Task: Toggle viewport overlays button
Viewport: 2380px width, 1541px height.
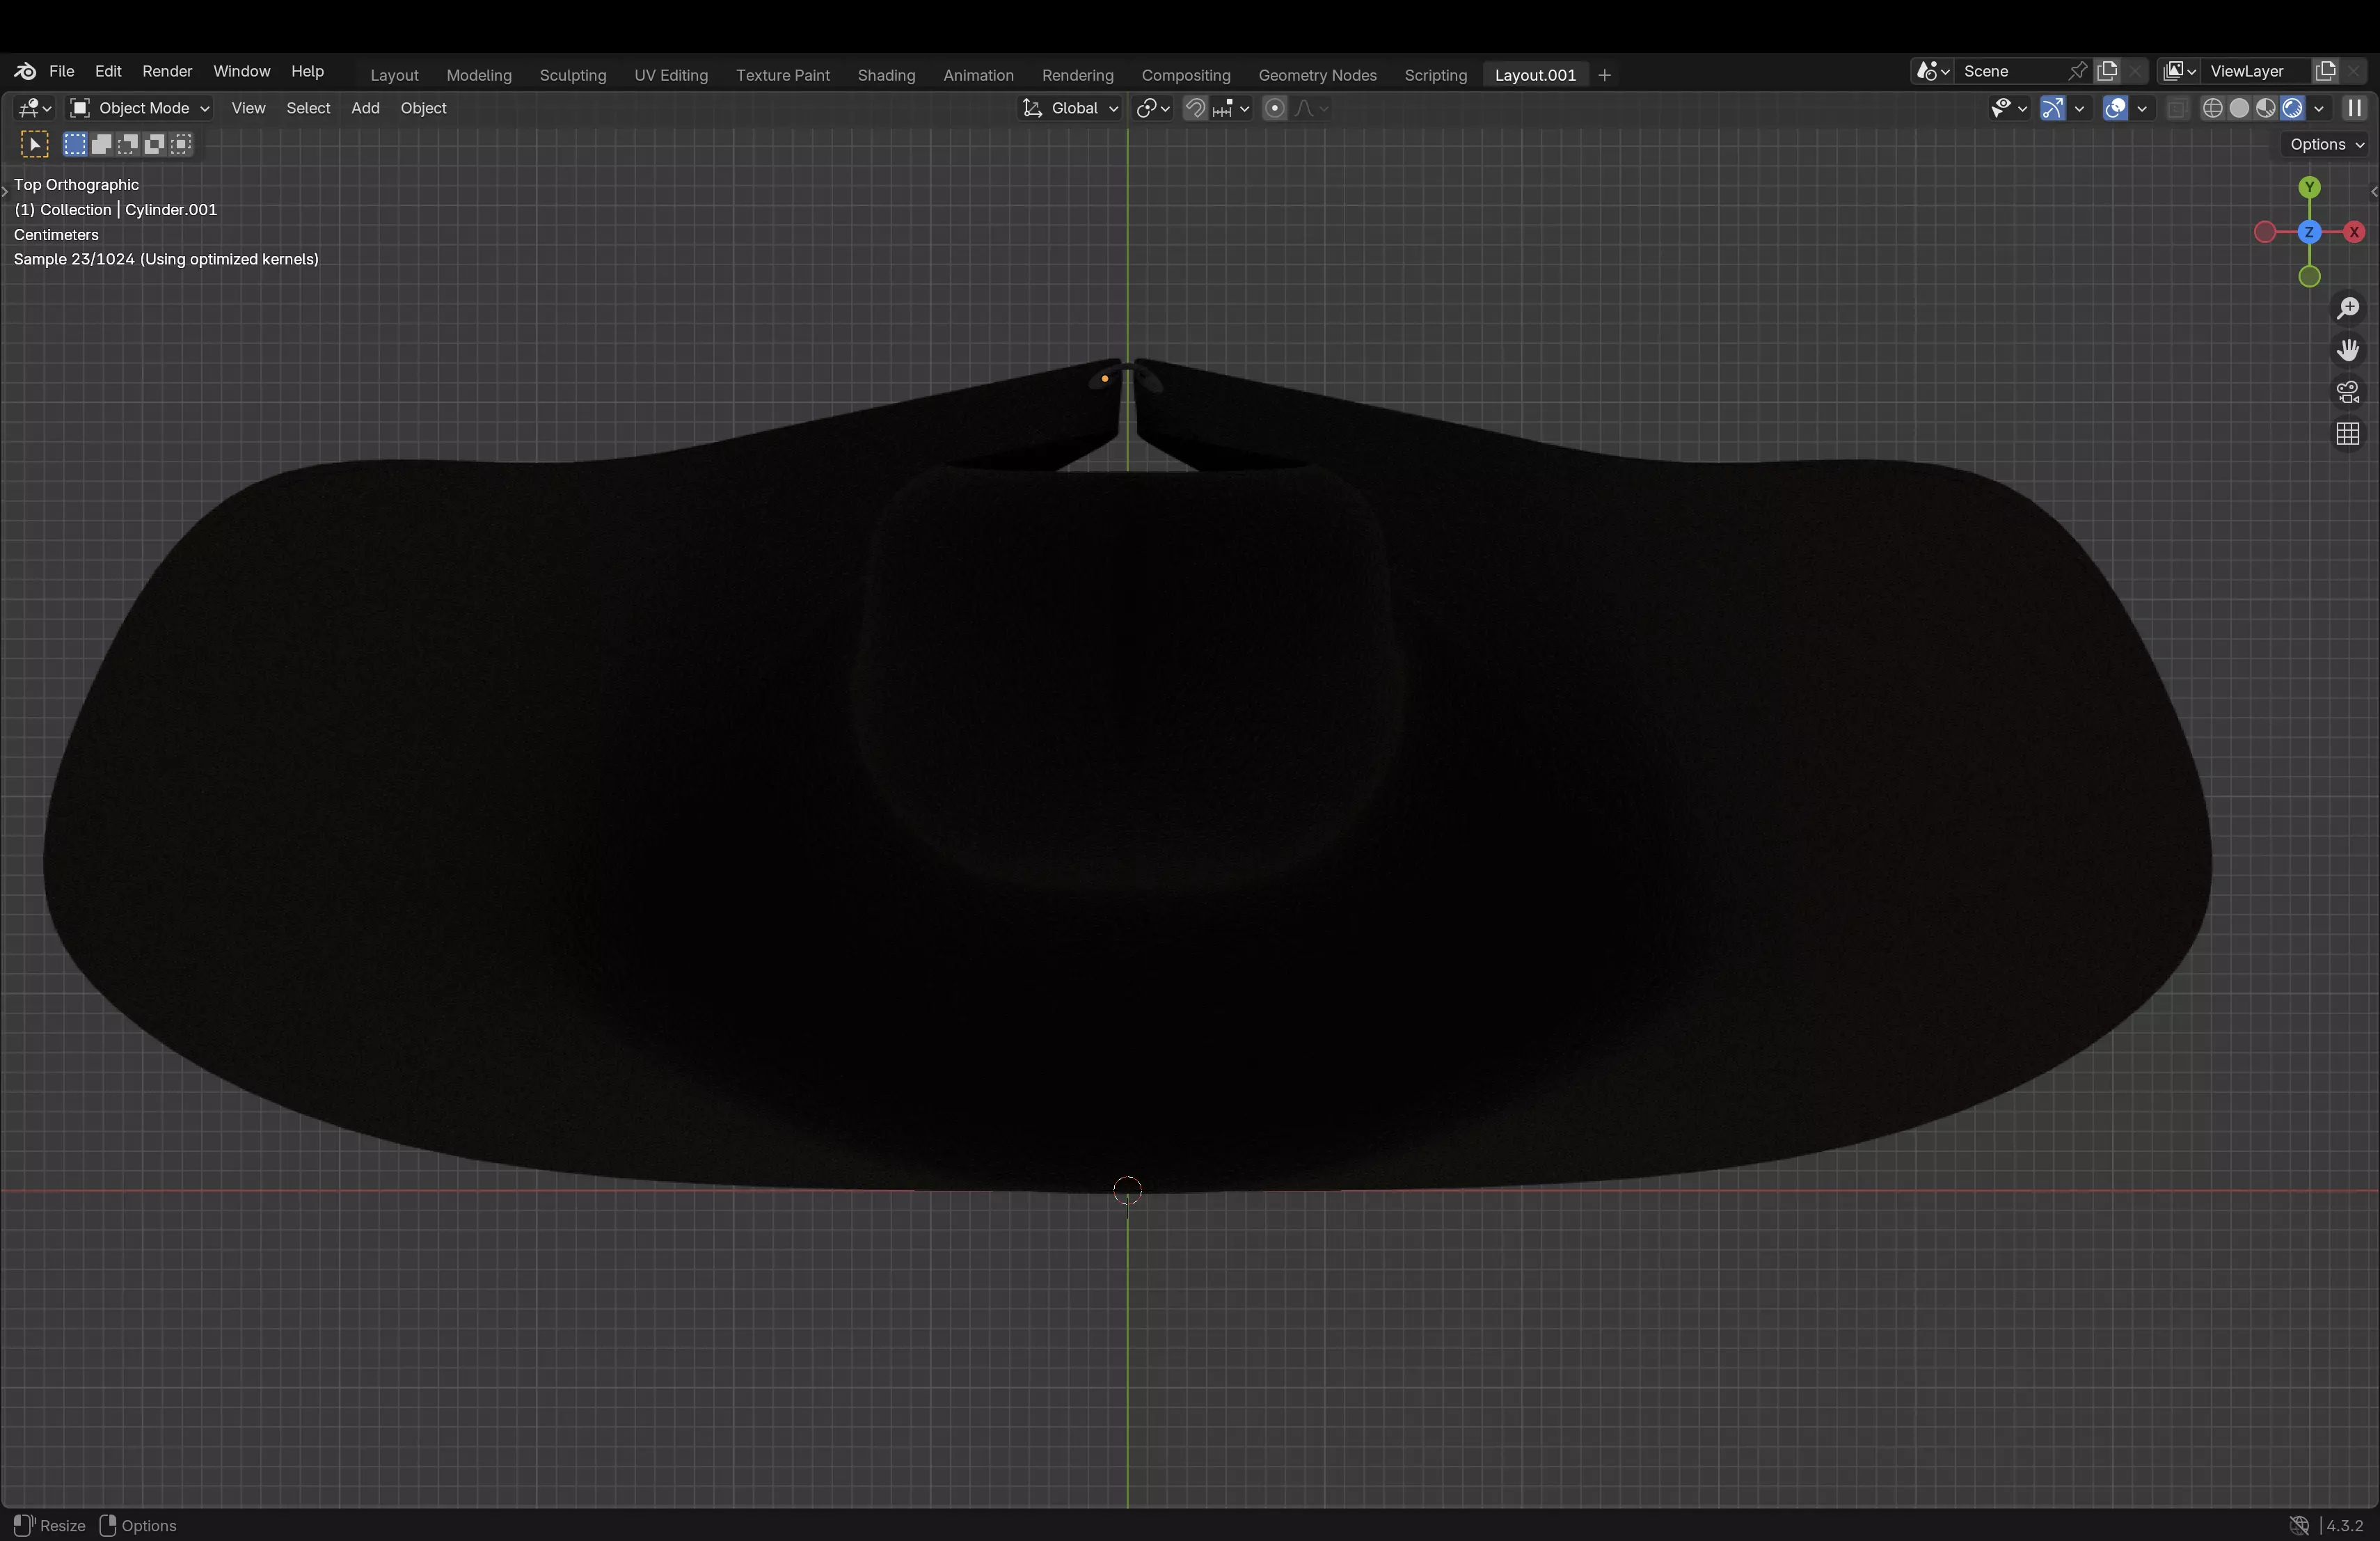Action: (2115, 108)
